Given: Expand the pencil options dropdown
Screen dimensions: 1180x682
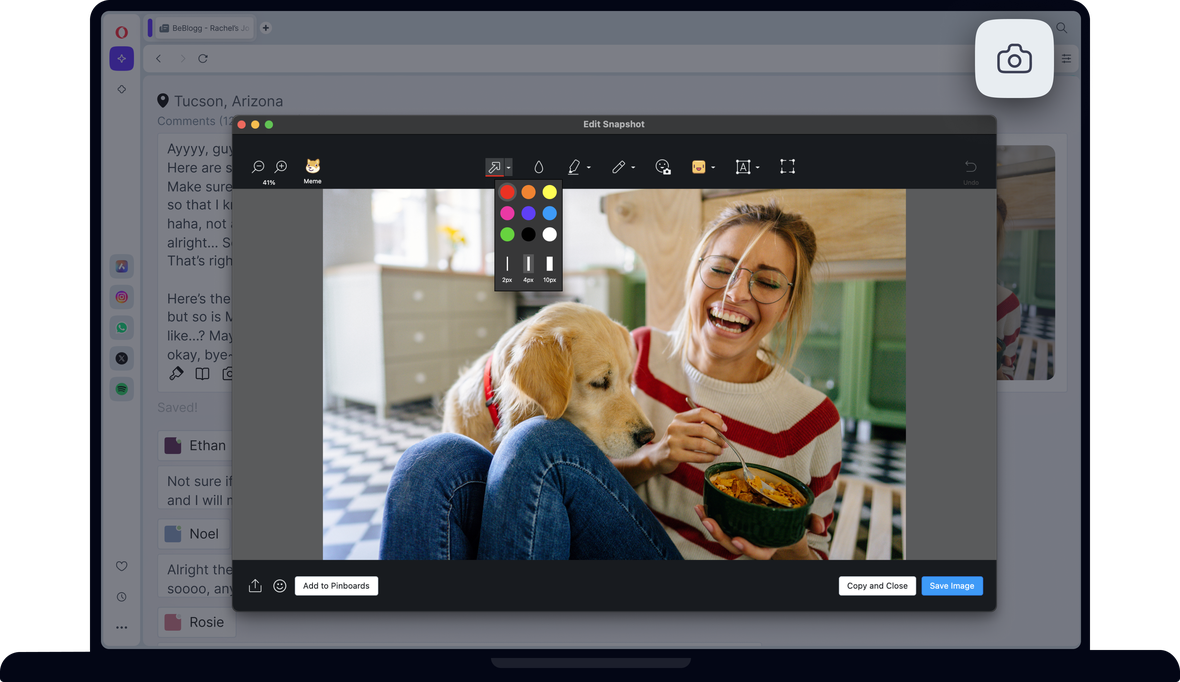Looking at the screenshot, I should (x=633, y=167).
